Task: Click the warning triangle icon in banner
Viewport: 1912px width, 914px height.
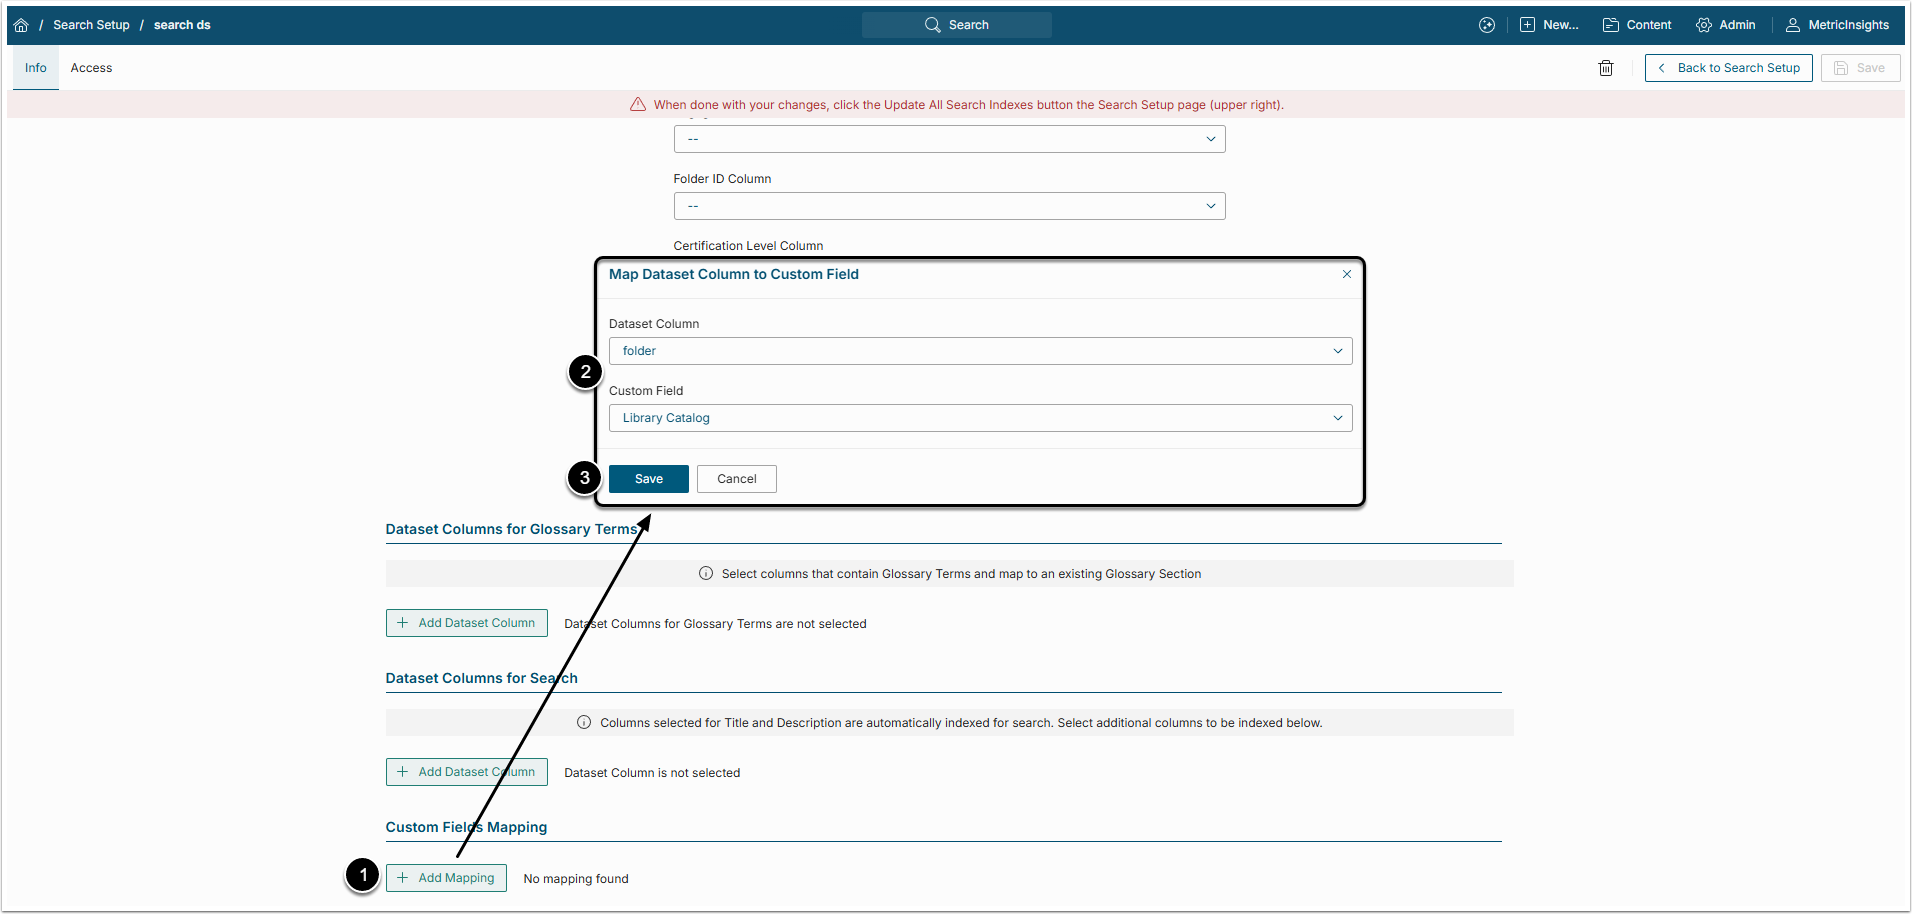Action: (638, 105)
